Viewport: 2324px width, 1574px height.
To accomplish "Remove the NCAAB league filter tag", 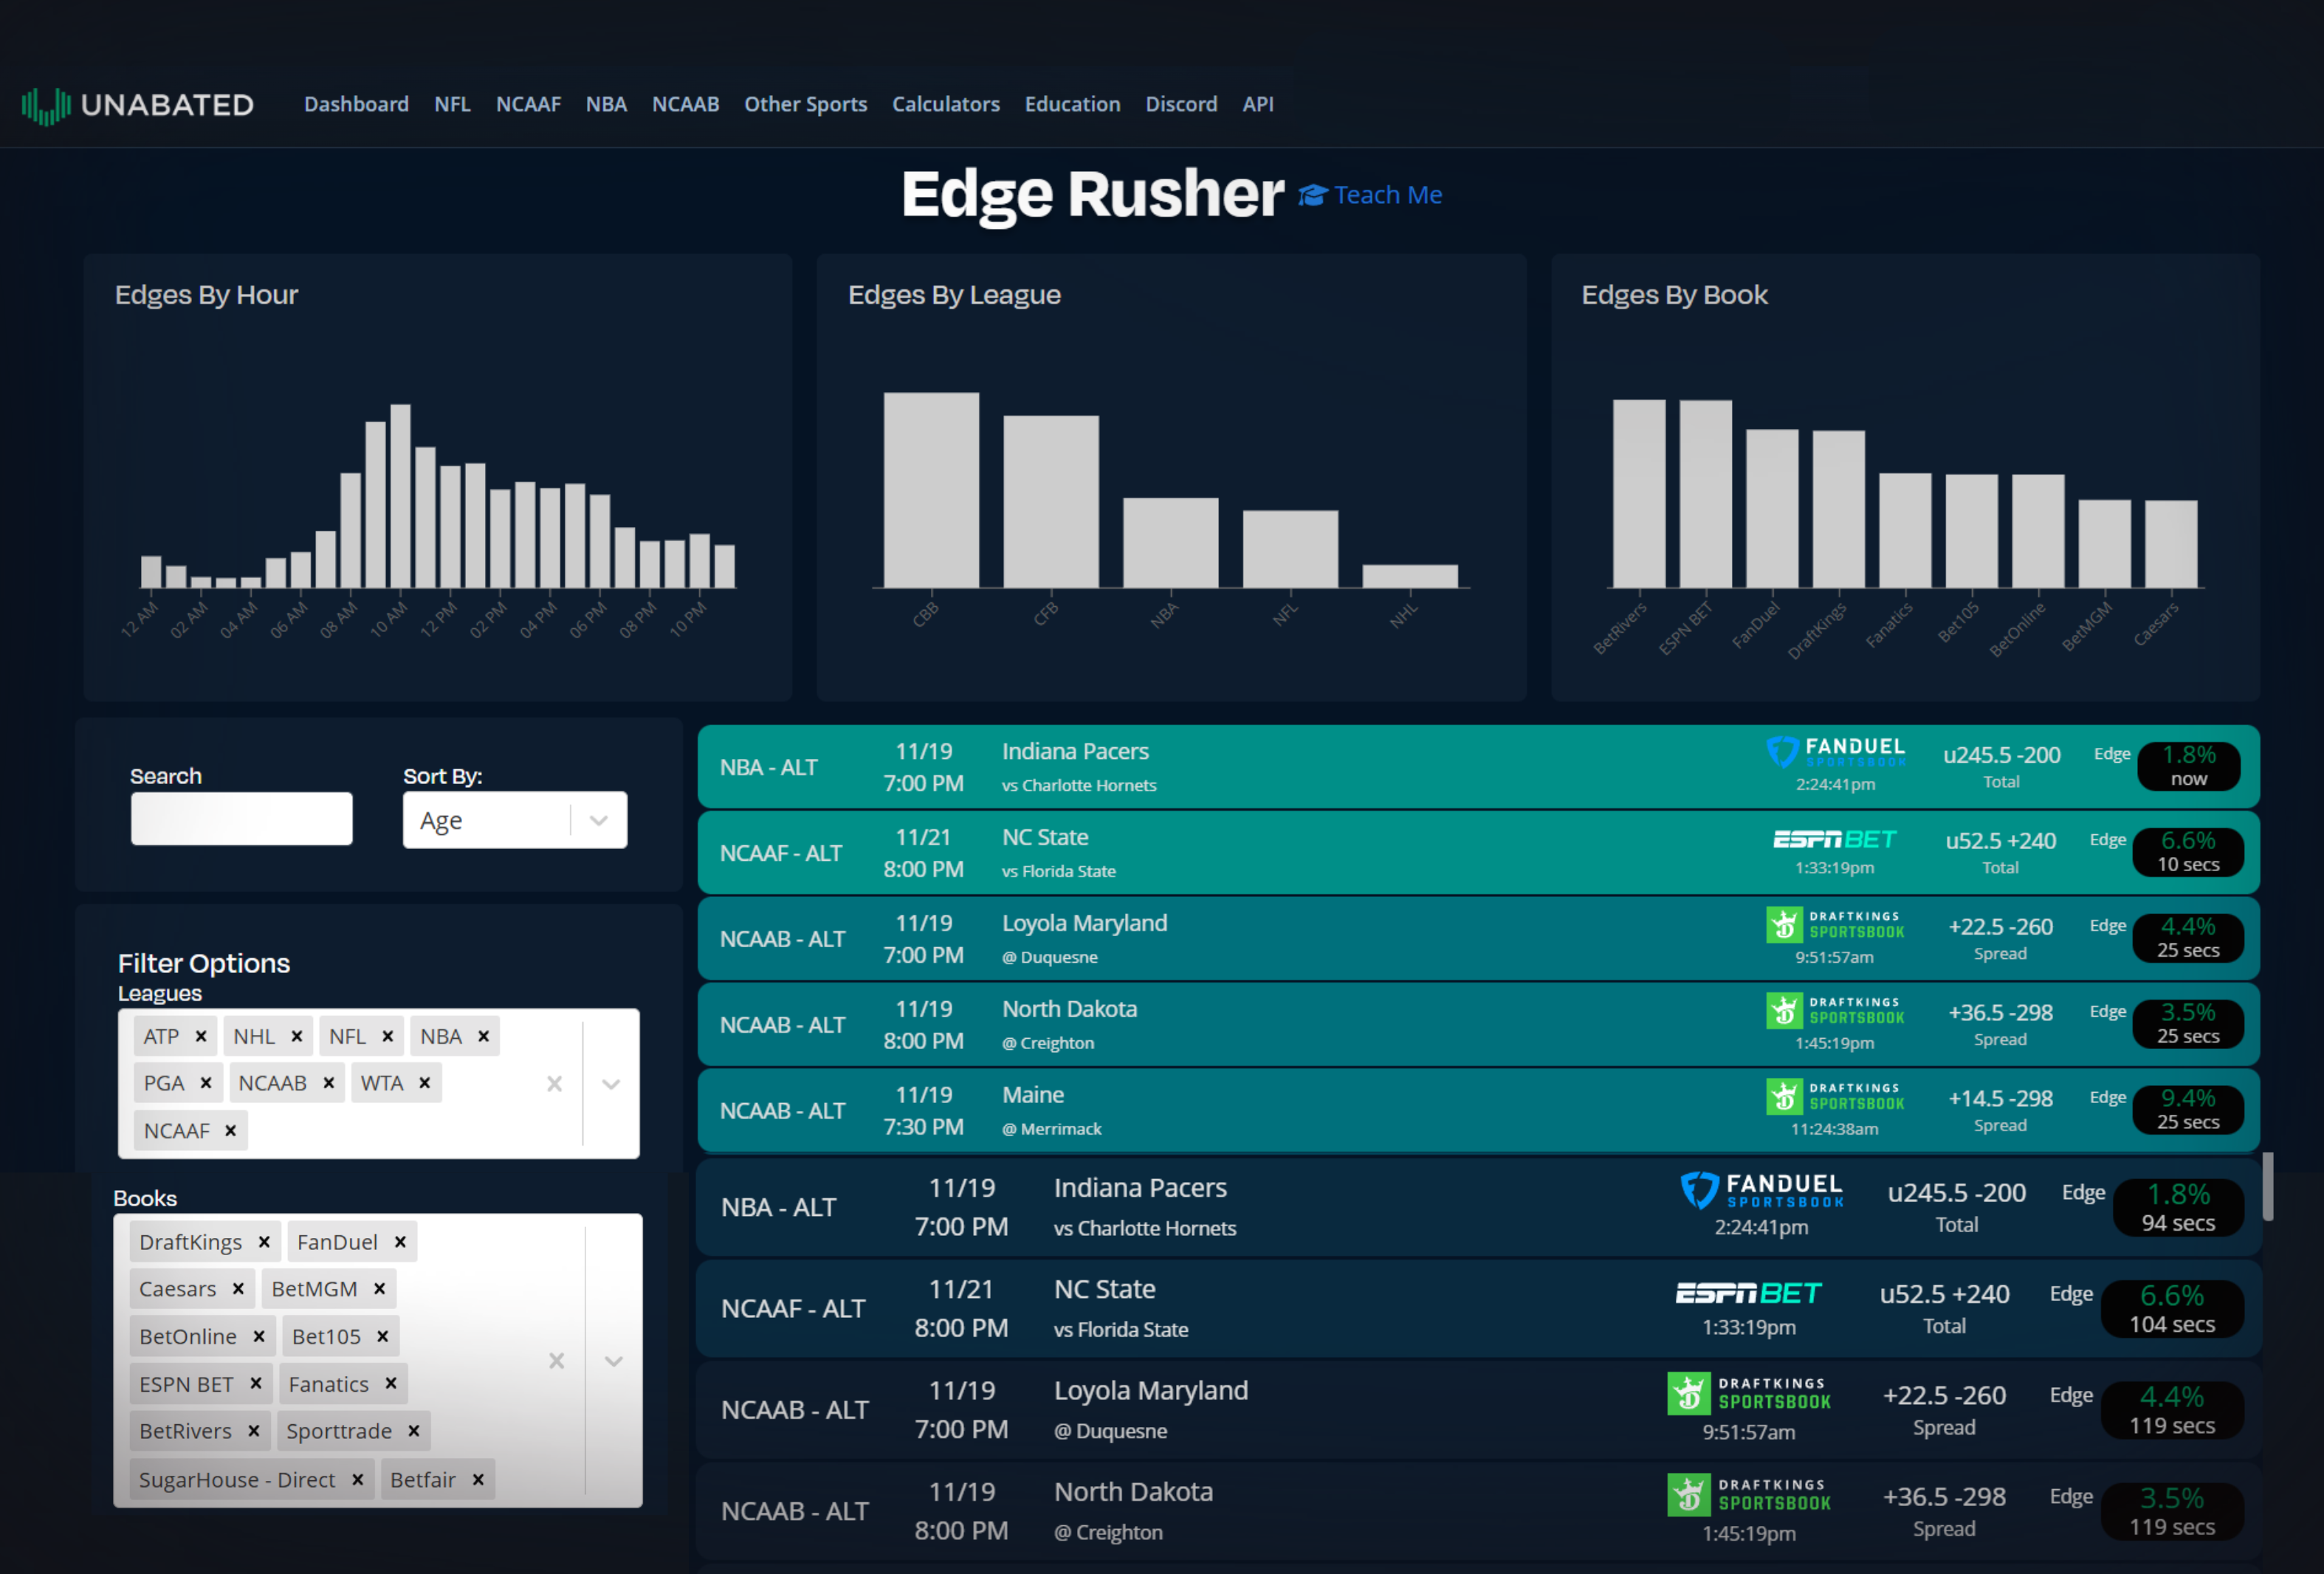I will (328, 1083).
